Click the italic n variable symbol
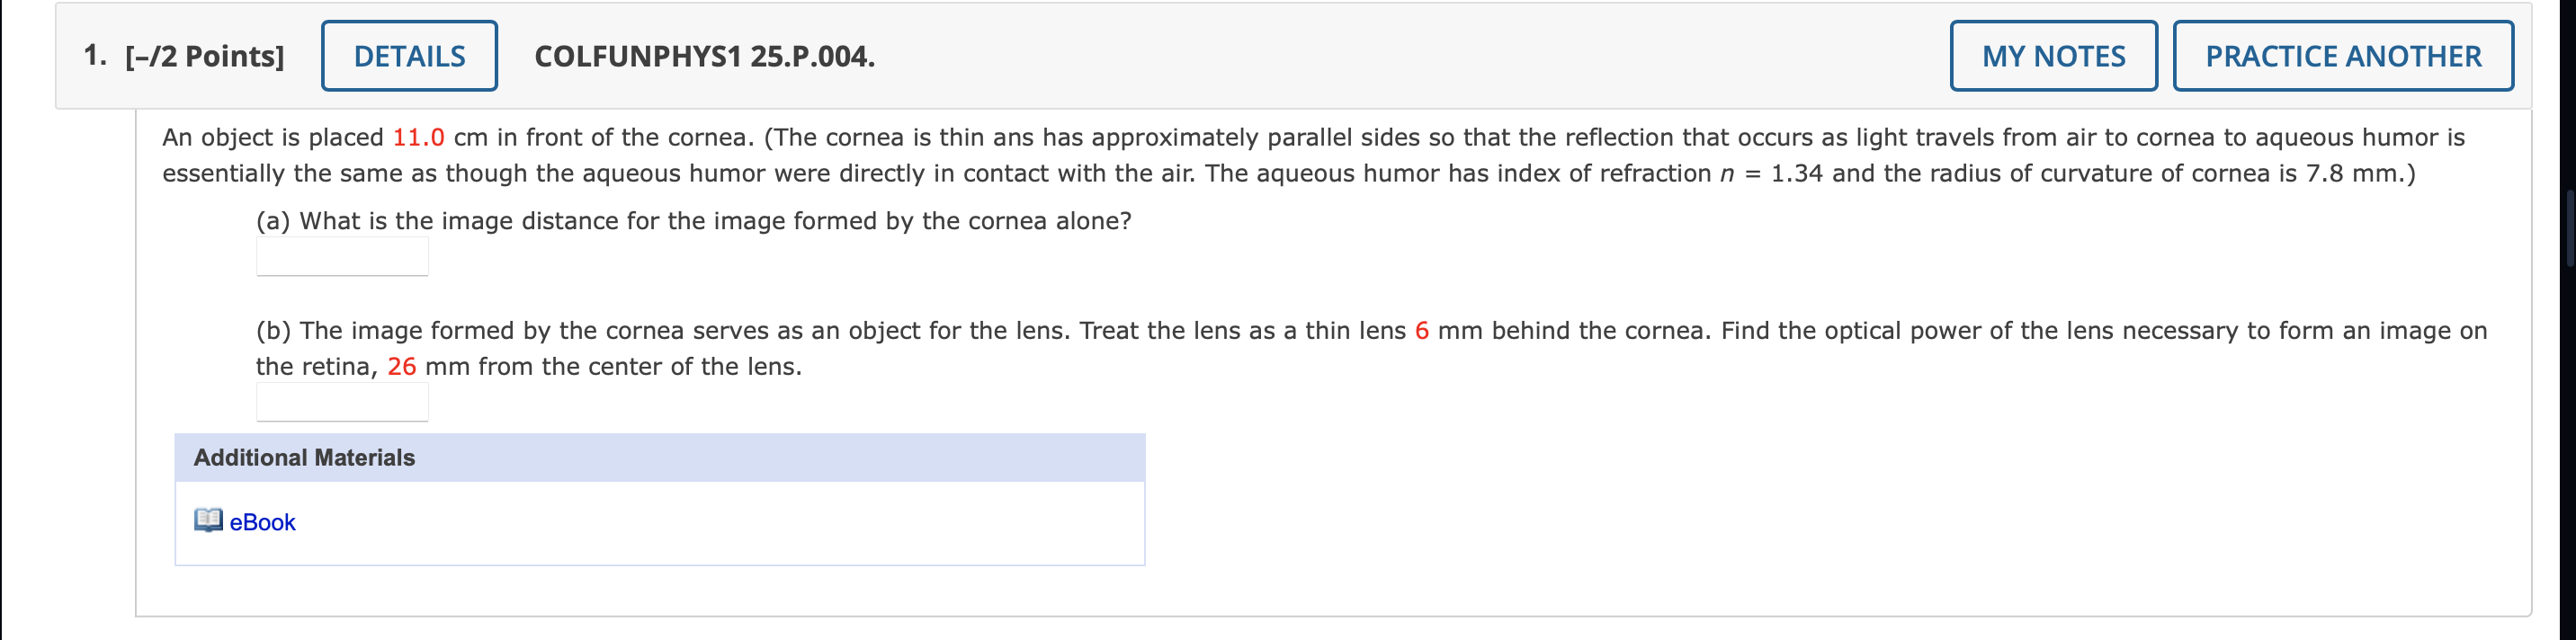This screenshot has width=2576, height=640. pos(1726,174)
